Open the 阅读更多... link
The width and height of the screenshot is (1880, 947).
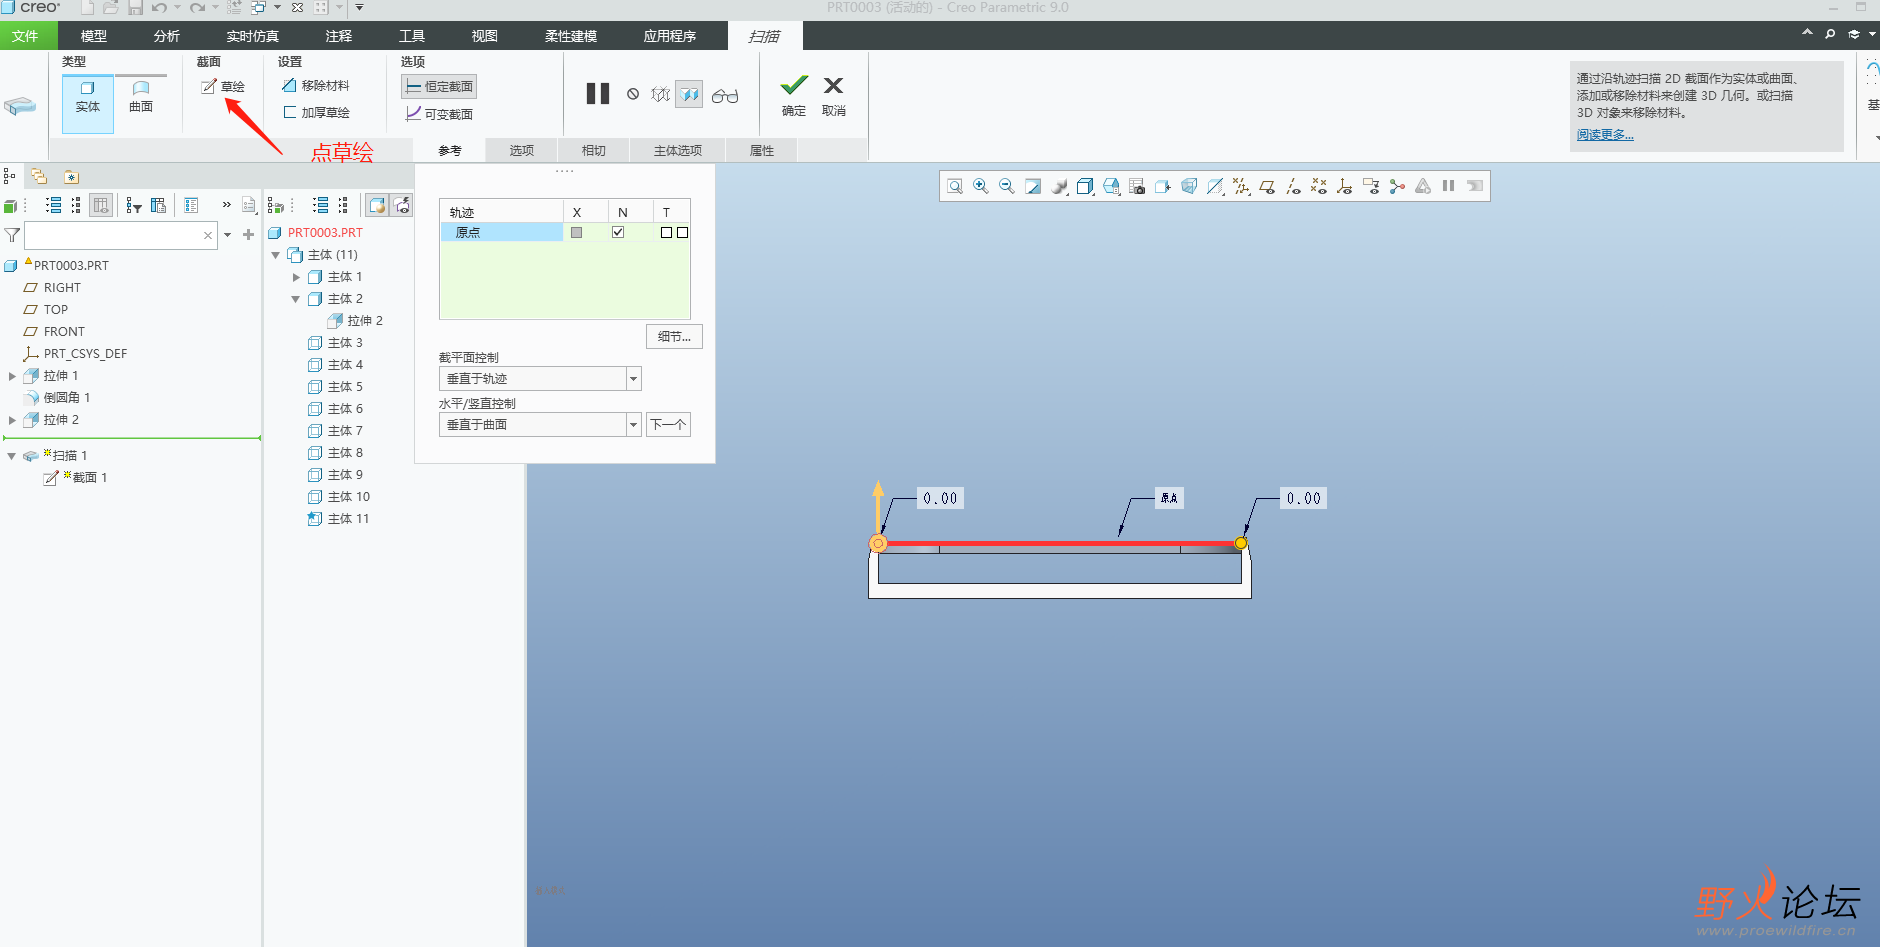[1605, 135]
